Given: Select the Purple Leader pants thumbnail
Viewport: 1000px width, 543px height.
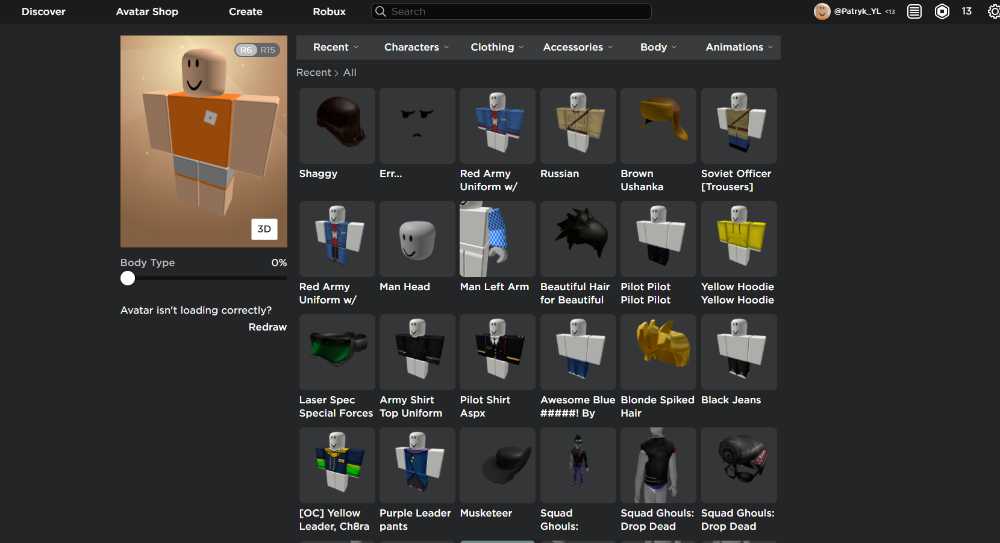Looking at the screenshot, I should click(417, 465).
